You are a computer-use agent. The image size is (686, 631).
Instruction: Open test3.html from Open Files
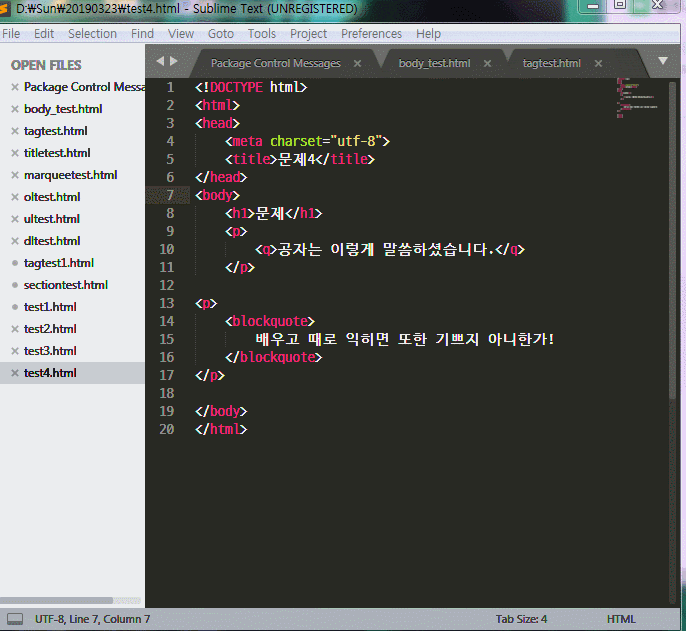50,351
